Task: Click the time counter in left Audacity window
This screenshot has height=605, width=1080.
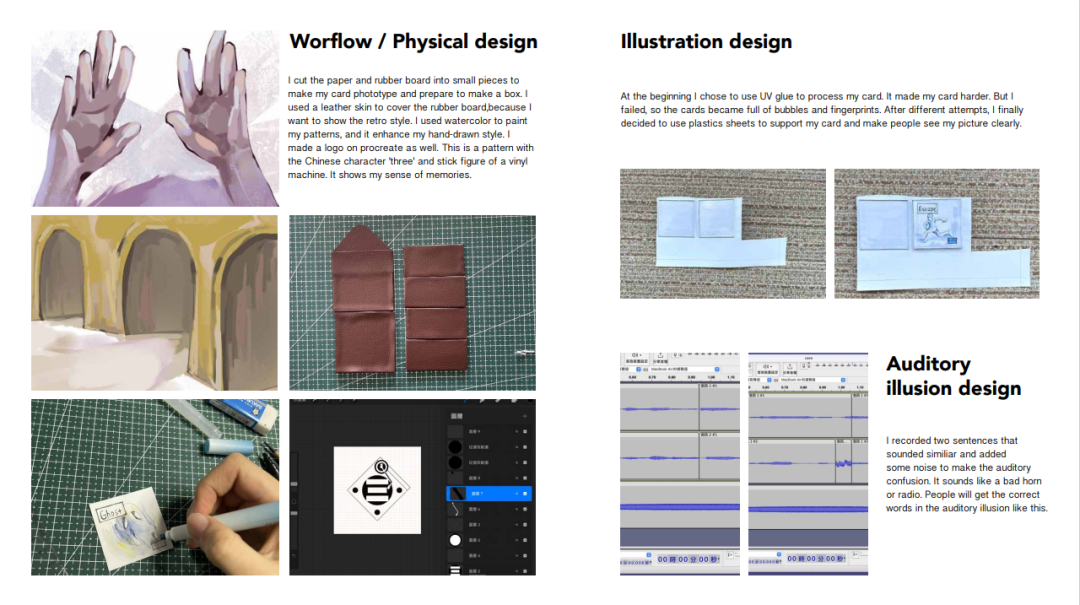Action: tap(689, 559)
